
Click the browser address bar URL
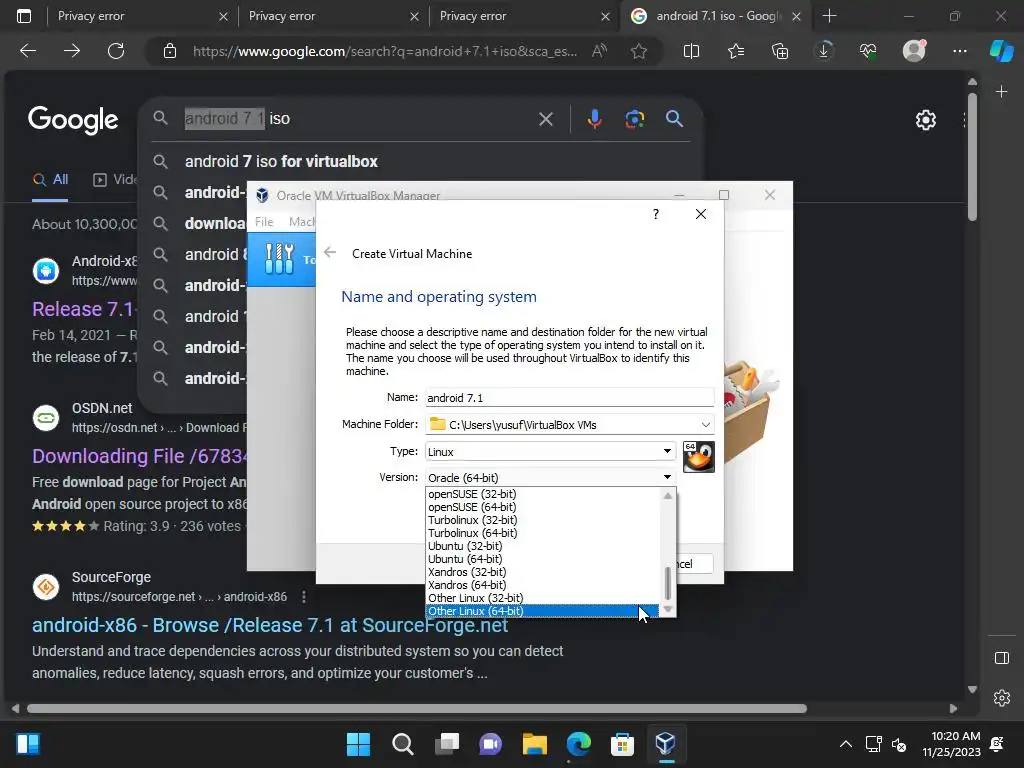(385, 51)
